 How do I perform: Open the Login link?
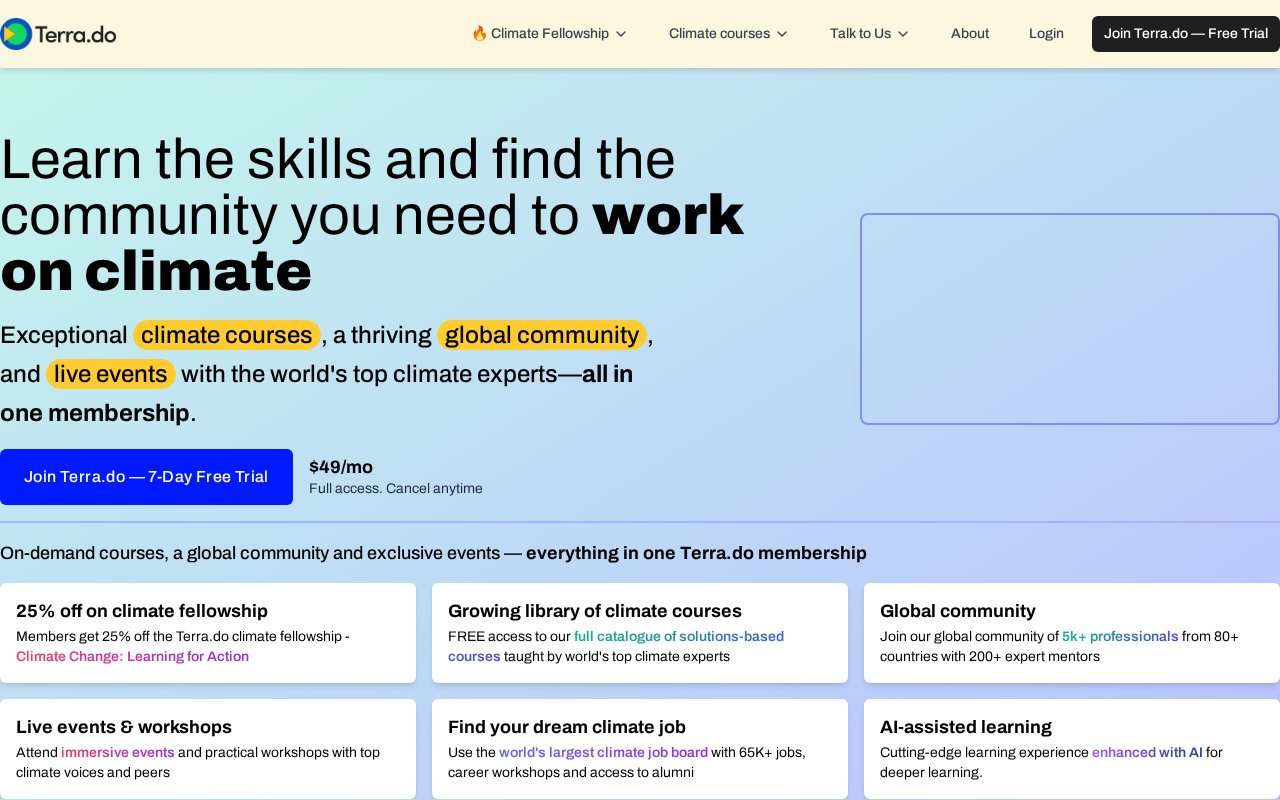point(1046,33)
